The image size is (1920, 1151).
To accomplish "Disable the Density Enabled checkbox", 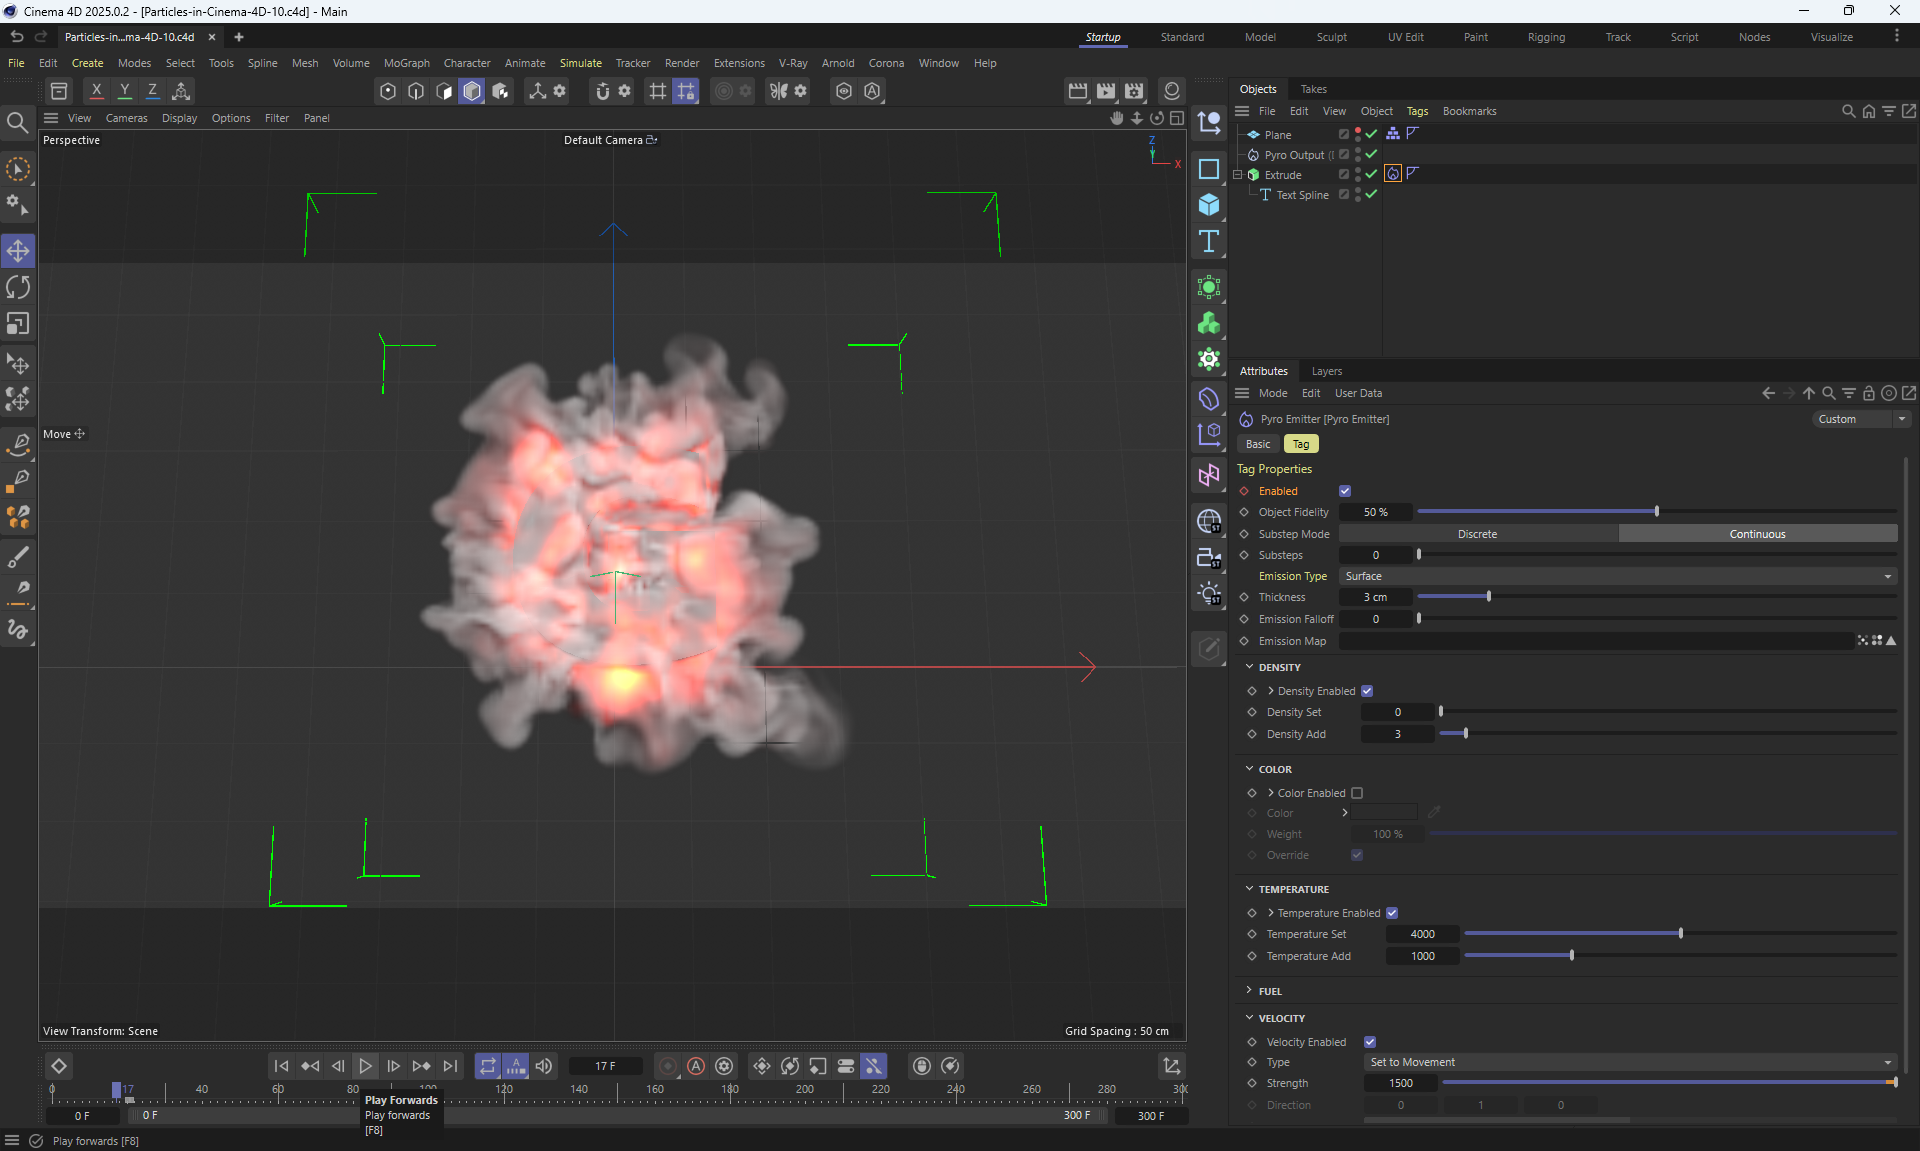I will 1367,691.
